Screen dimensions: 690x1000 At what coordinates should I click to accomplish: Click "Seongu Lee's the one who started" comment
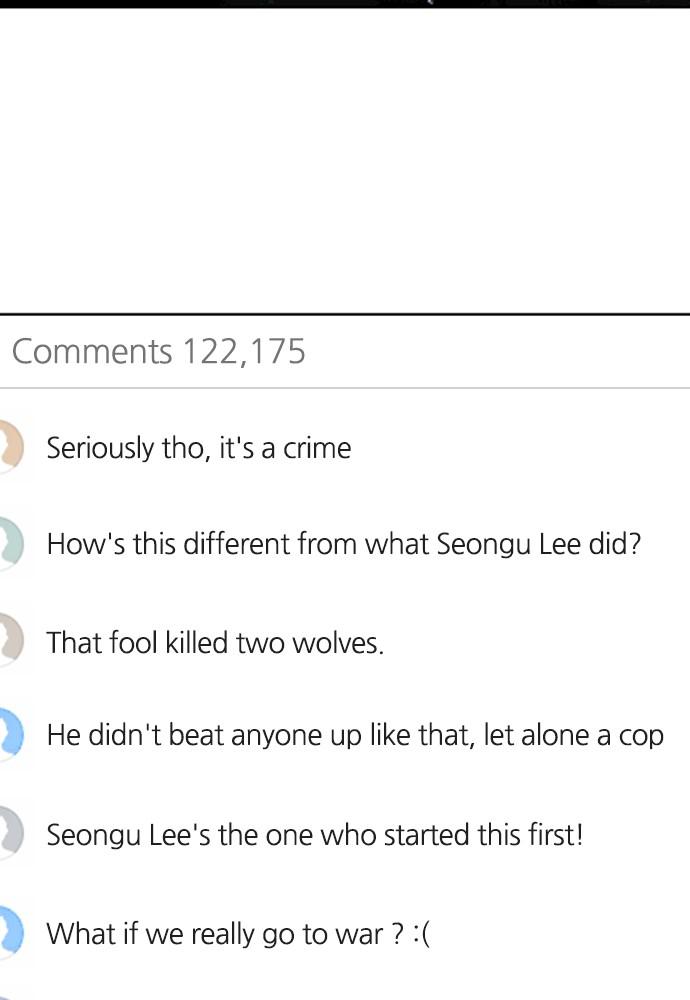(314, 834)
